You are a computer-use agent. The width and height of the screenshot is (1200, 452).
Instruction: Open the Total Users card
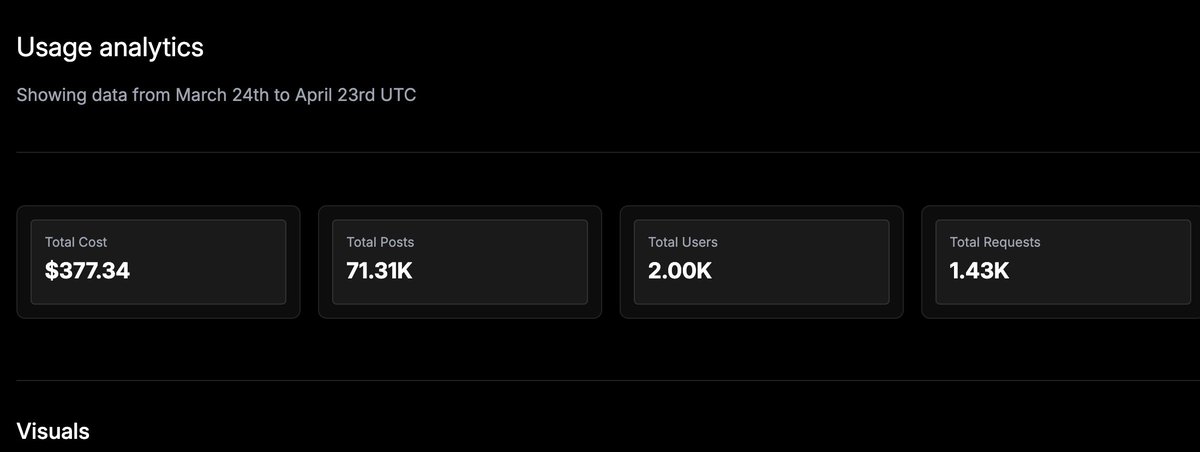coord(762,262)
